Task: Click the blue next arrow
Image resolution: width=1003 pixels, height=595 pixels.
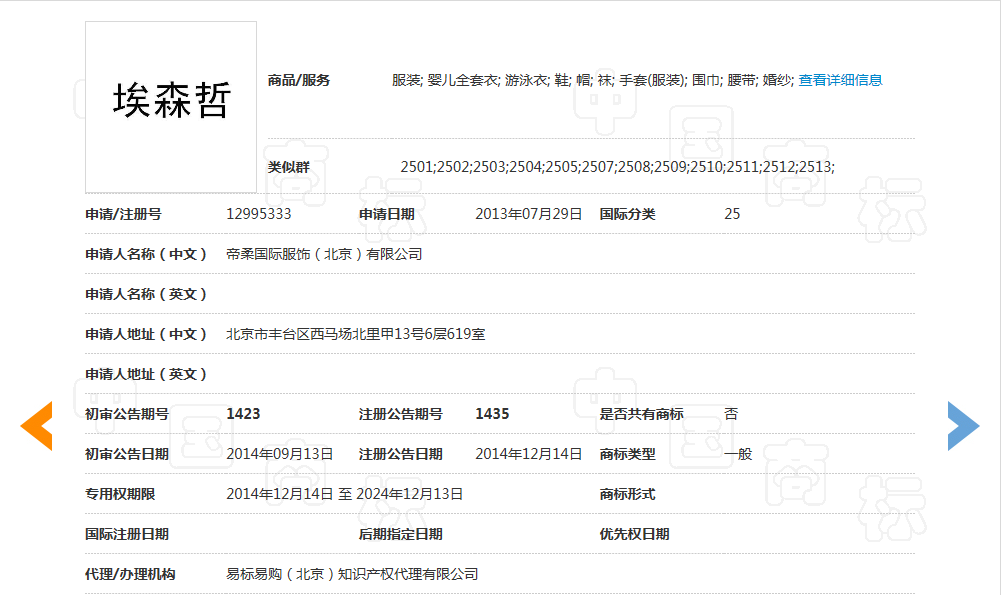Action: click(963, 425)
